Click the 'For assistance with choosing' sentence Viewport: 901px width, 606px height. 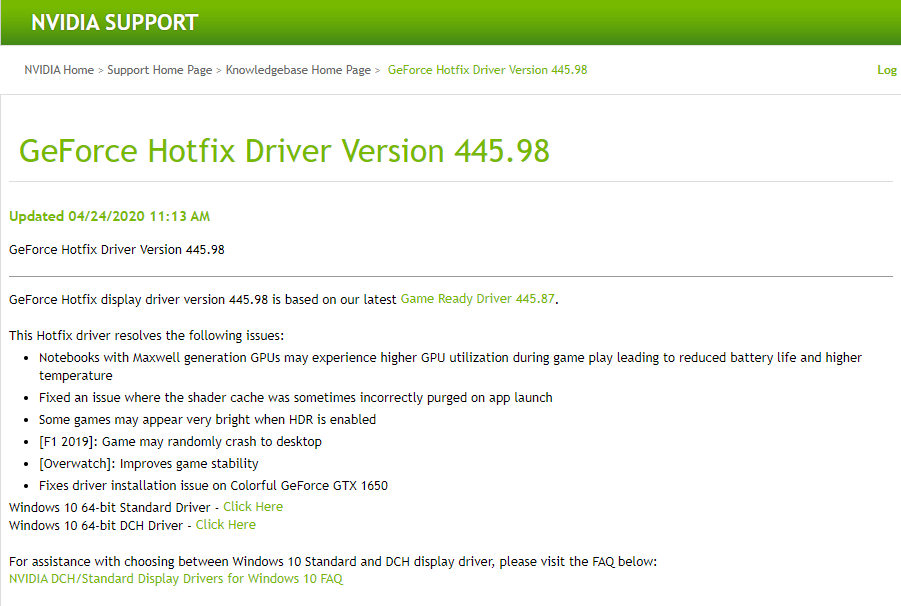(x=333, y=562)
